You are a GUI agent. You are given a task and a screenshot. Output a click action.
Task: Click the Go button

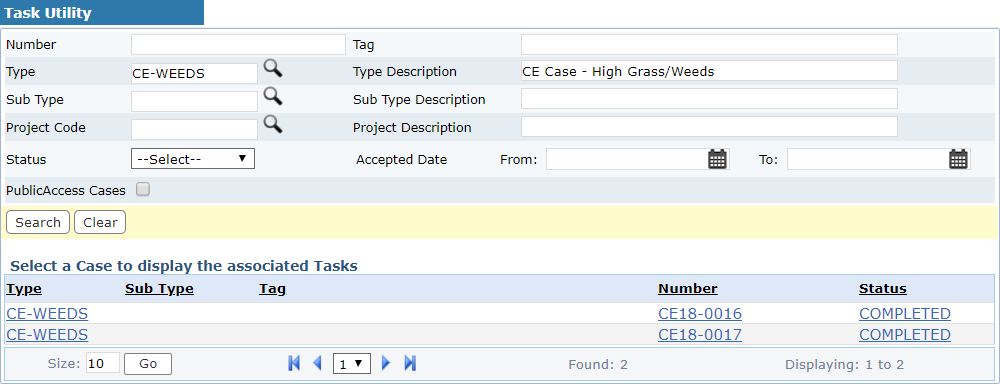(x=148, y=364)
